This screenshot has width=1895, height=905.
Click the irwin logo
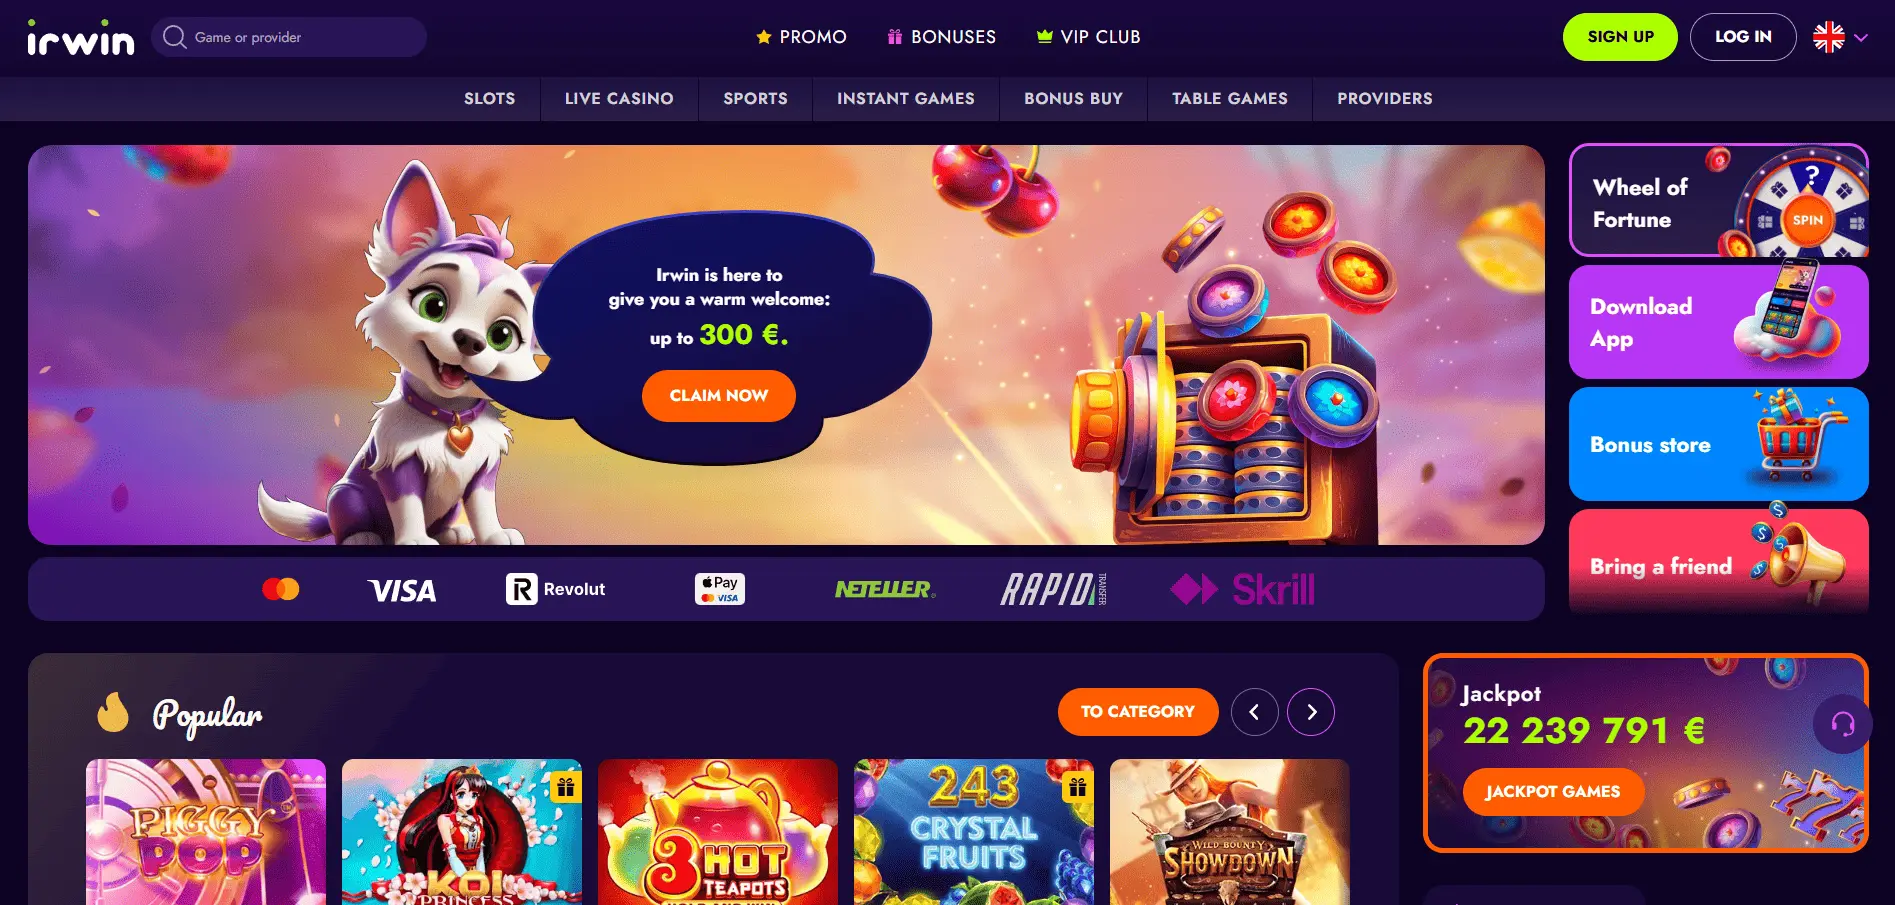[x=80, y=38]
